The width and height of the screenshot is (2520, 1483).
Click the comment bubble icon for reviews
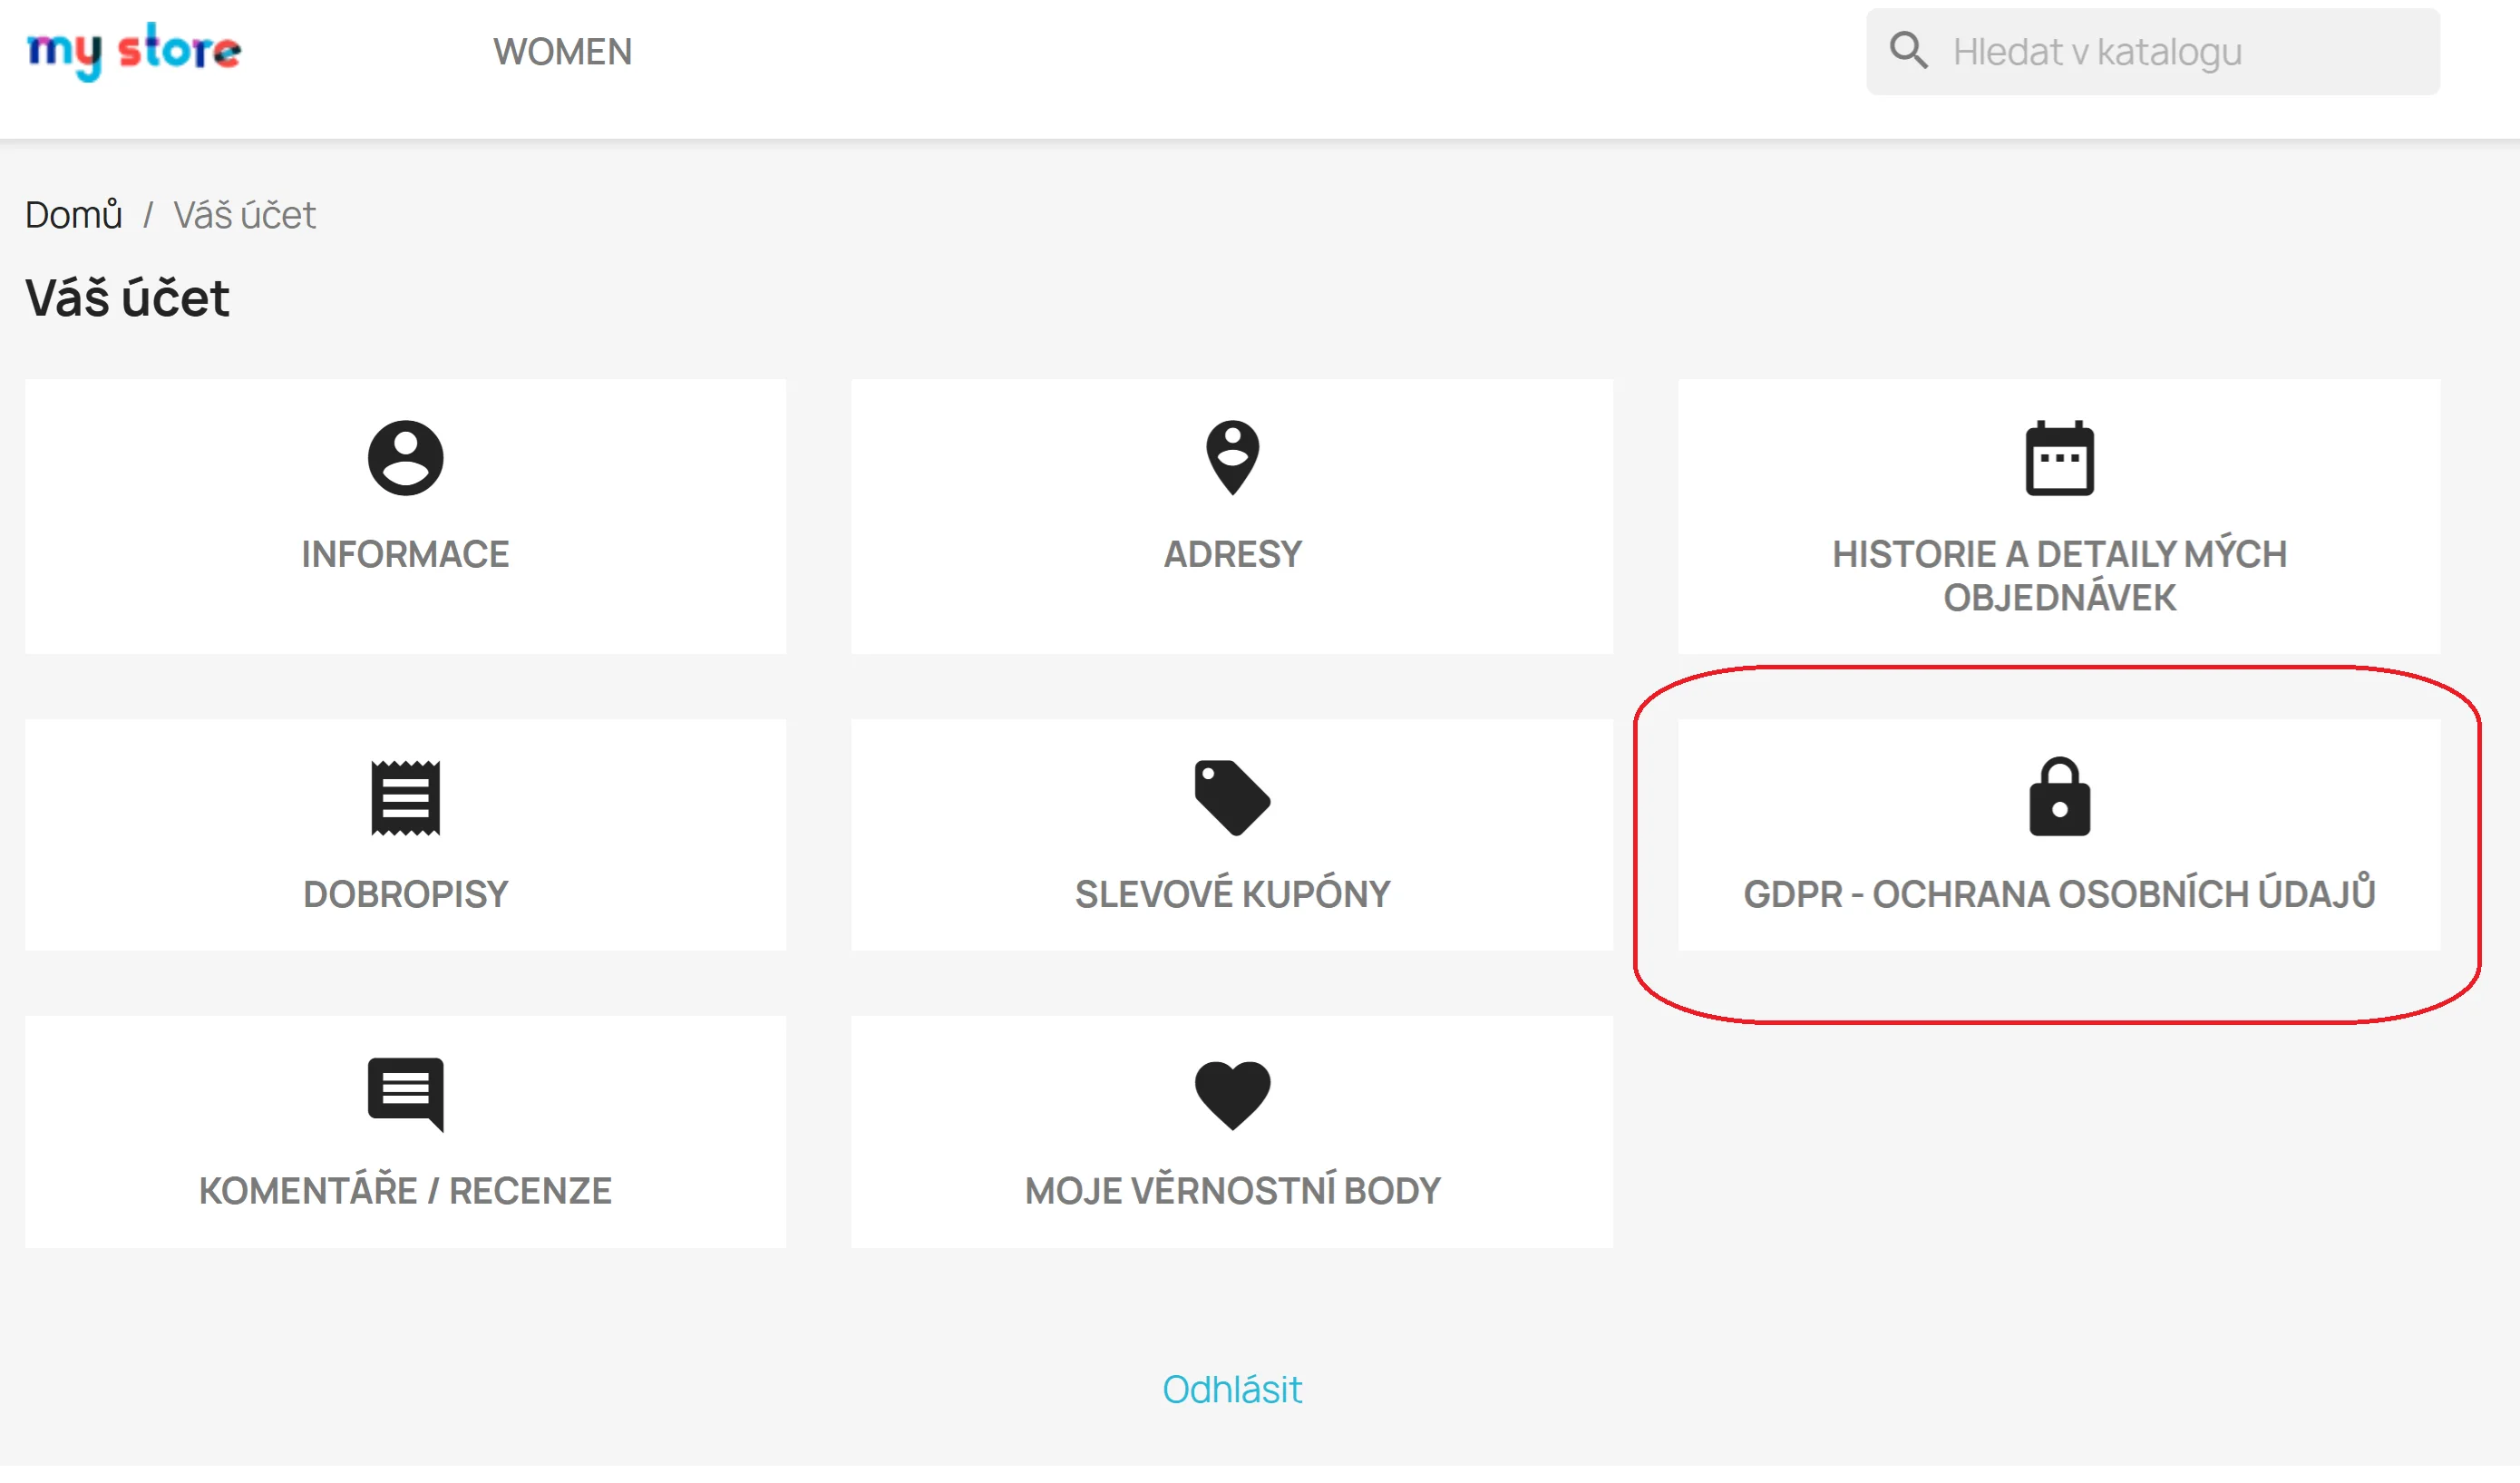click(x=405, y=1094)
